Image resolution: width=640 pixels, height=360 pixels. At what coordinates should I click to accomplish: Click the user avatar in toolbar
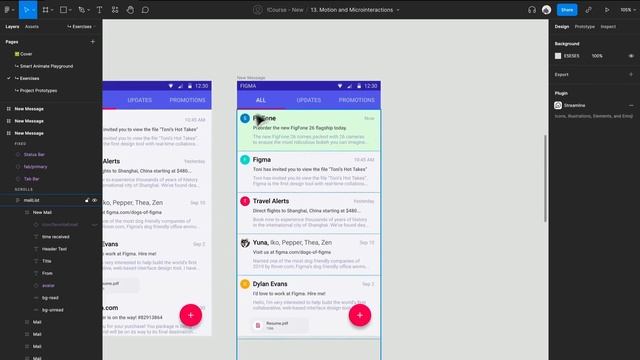pyautogui.click(x=547, y=10)
